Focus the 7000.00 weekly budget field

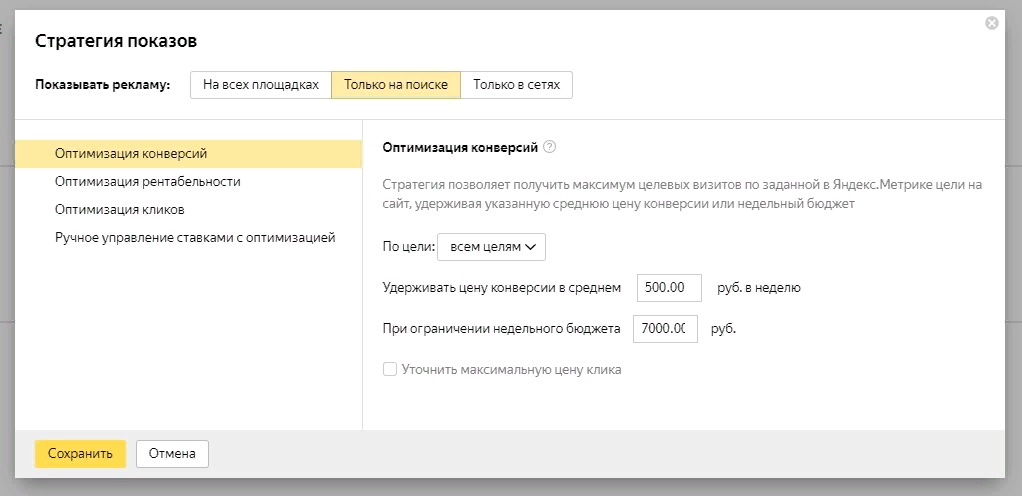665,328
